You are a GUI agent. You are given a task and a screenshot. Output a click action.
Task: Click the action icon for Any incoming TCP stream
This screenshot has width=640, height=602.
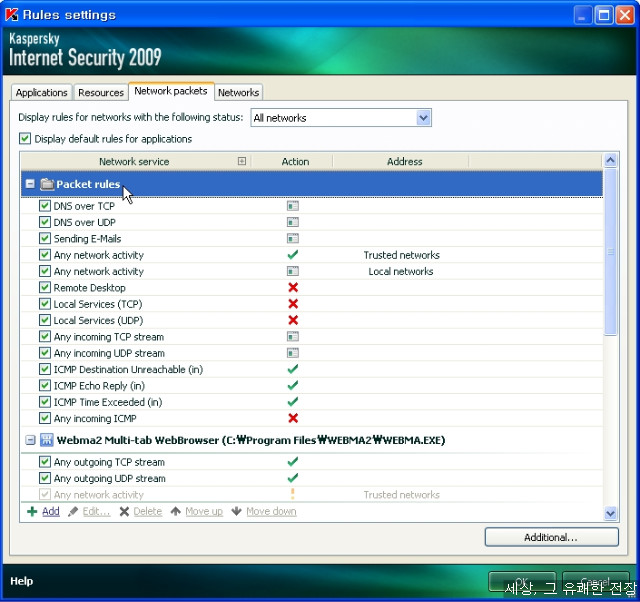(x=293, y=337)
